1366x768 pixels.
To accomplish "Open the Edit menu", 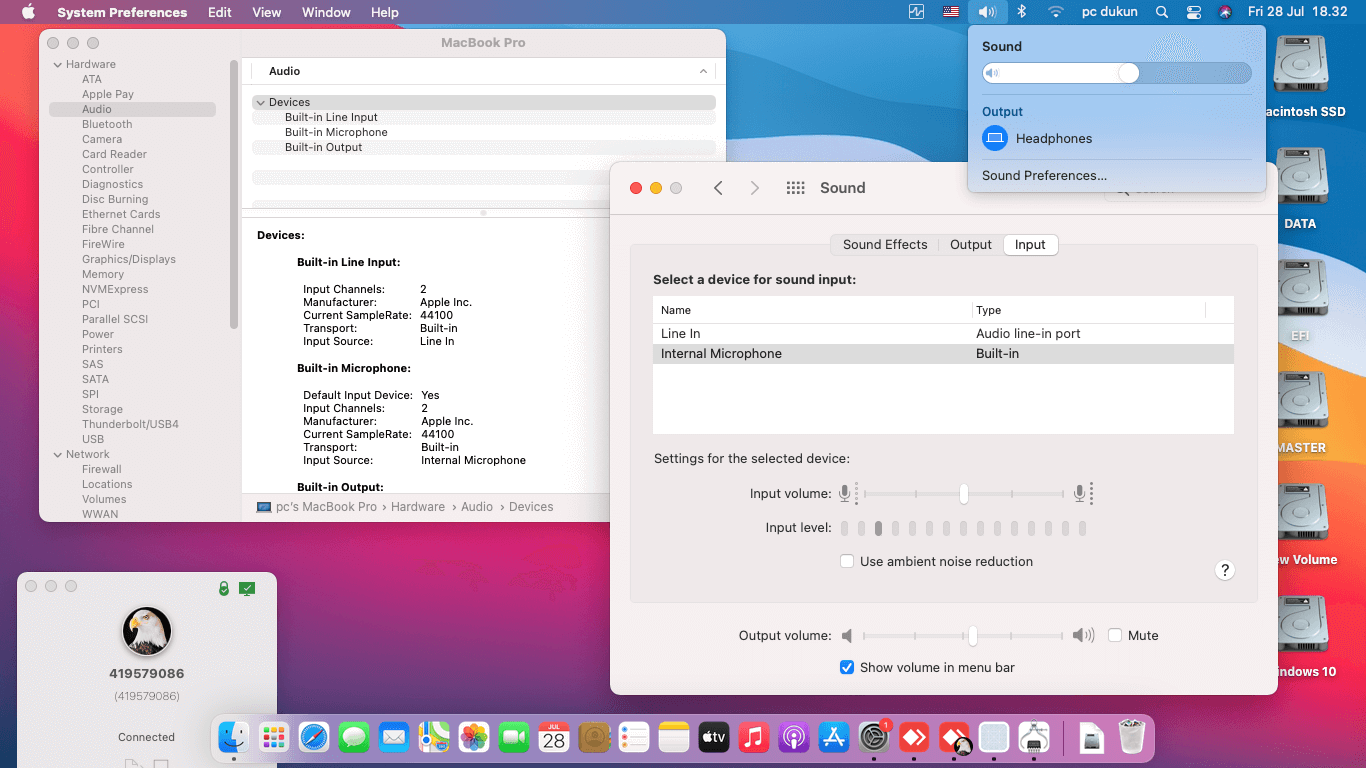I will (x=220, y=12).
